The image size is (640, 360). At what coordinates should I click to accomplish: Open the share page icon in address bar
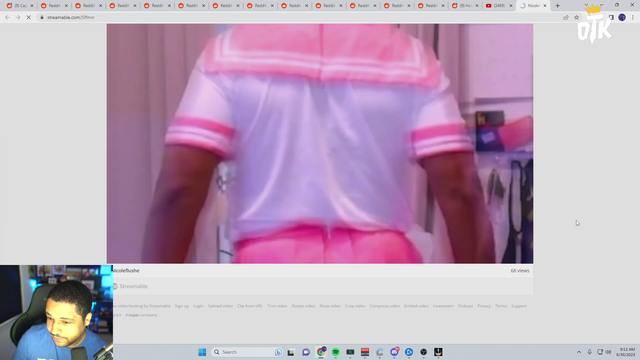click(x=566, y=18)
